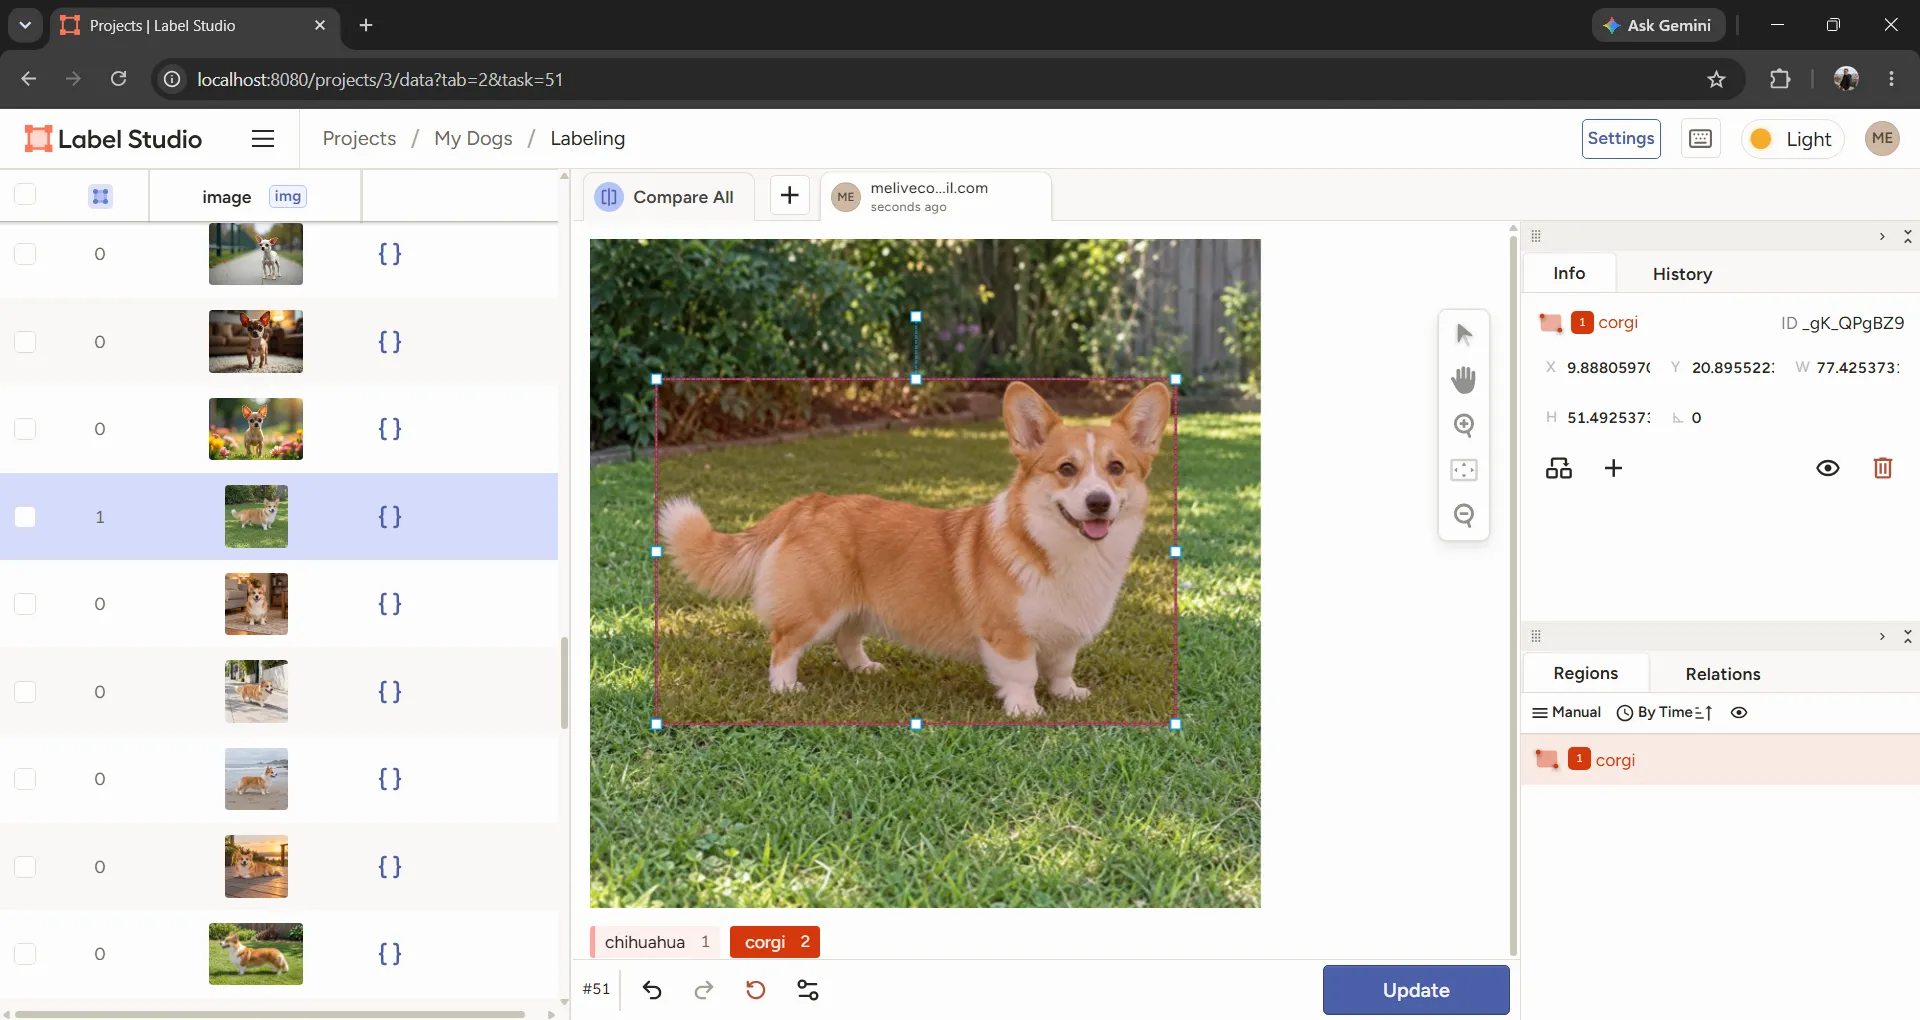
Task: Undo the last annotation action
Action: (x=652, y=990)
